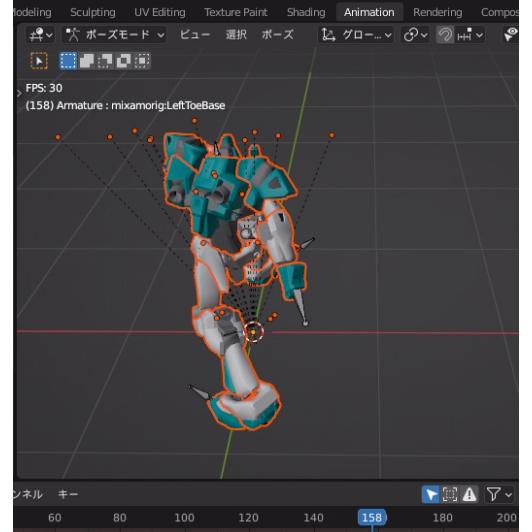The height and width of the screenshot is (532, 532).
Task: Click the current frame 158 marker
Action: coord(372,517)
